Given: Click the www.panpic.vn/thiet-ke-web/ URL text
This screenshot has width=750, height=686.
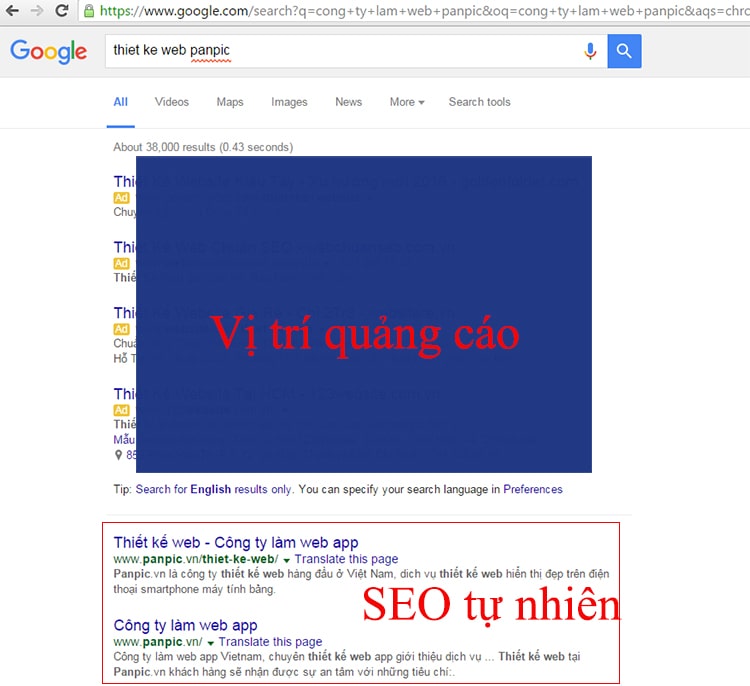Looking at the screenshot, I should pyautogui.click(x=196, y=559).
